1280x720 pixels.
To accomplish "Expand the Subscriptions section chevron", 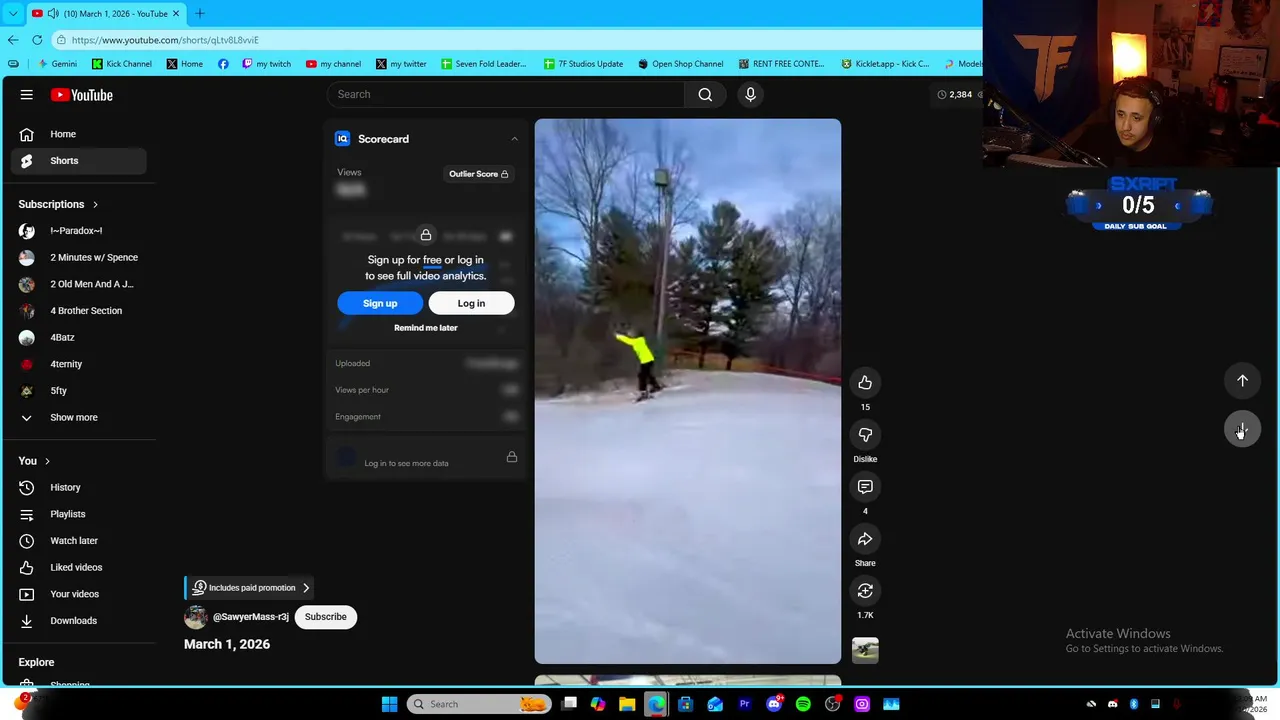I will click(x=95, y=205).
